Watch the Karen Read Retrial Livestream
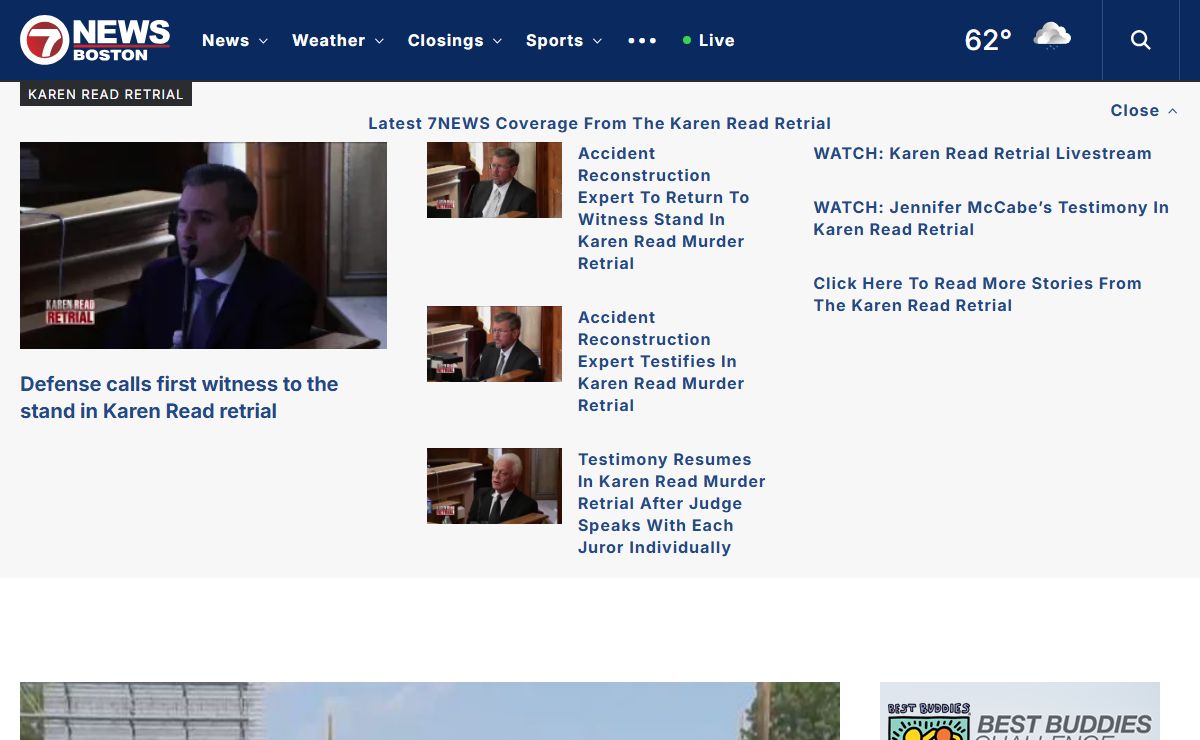Screen dimensions: 1200x740 (982, 154)
